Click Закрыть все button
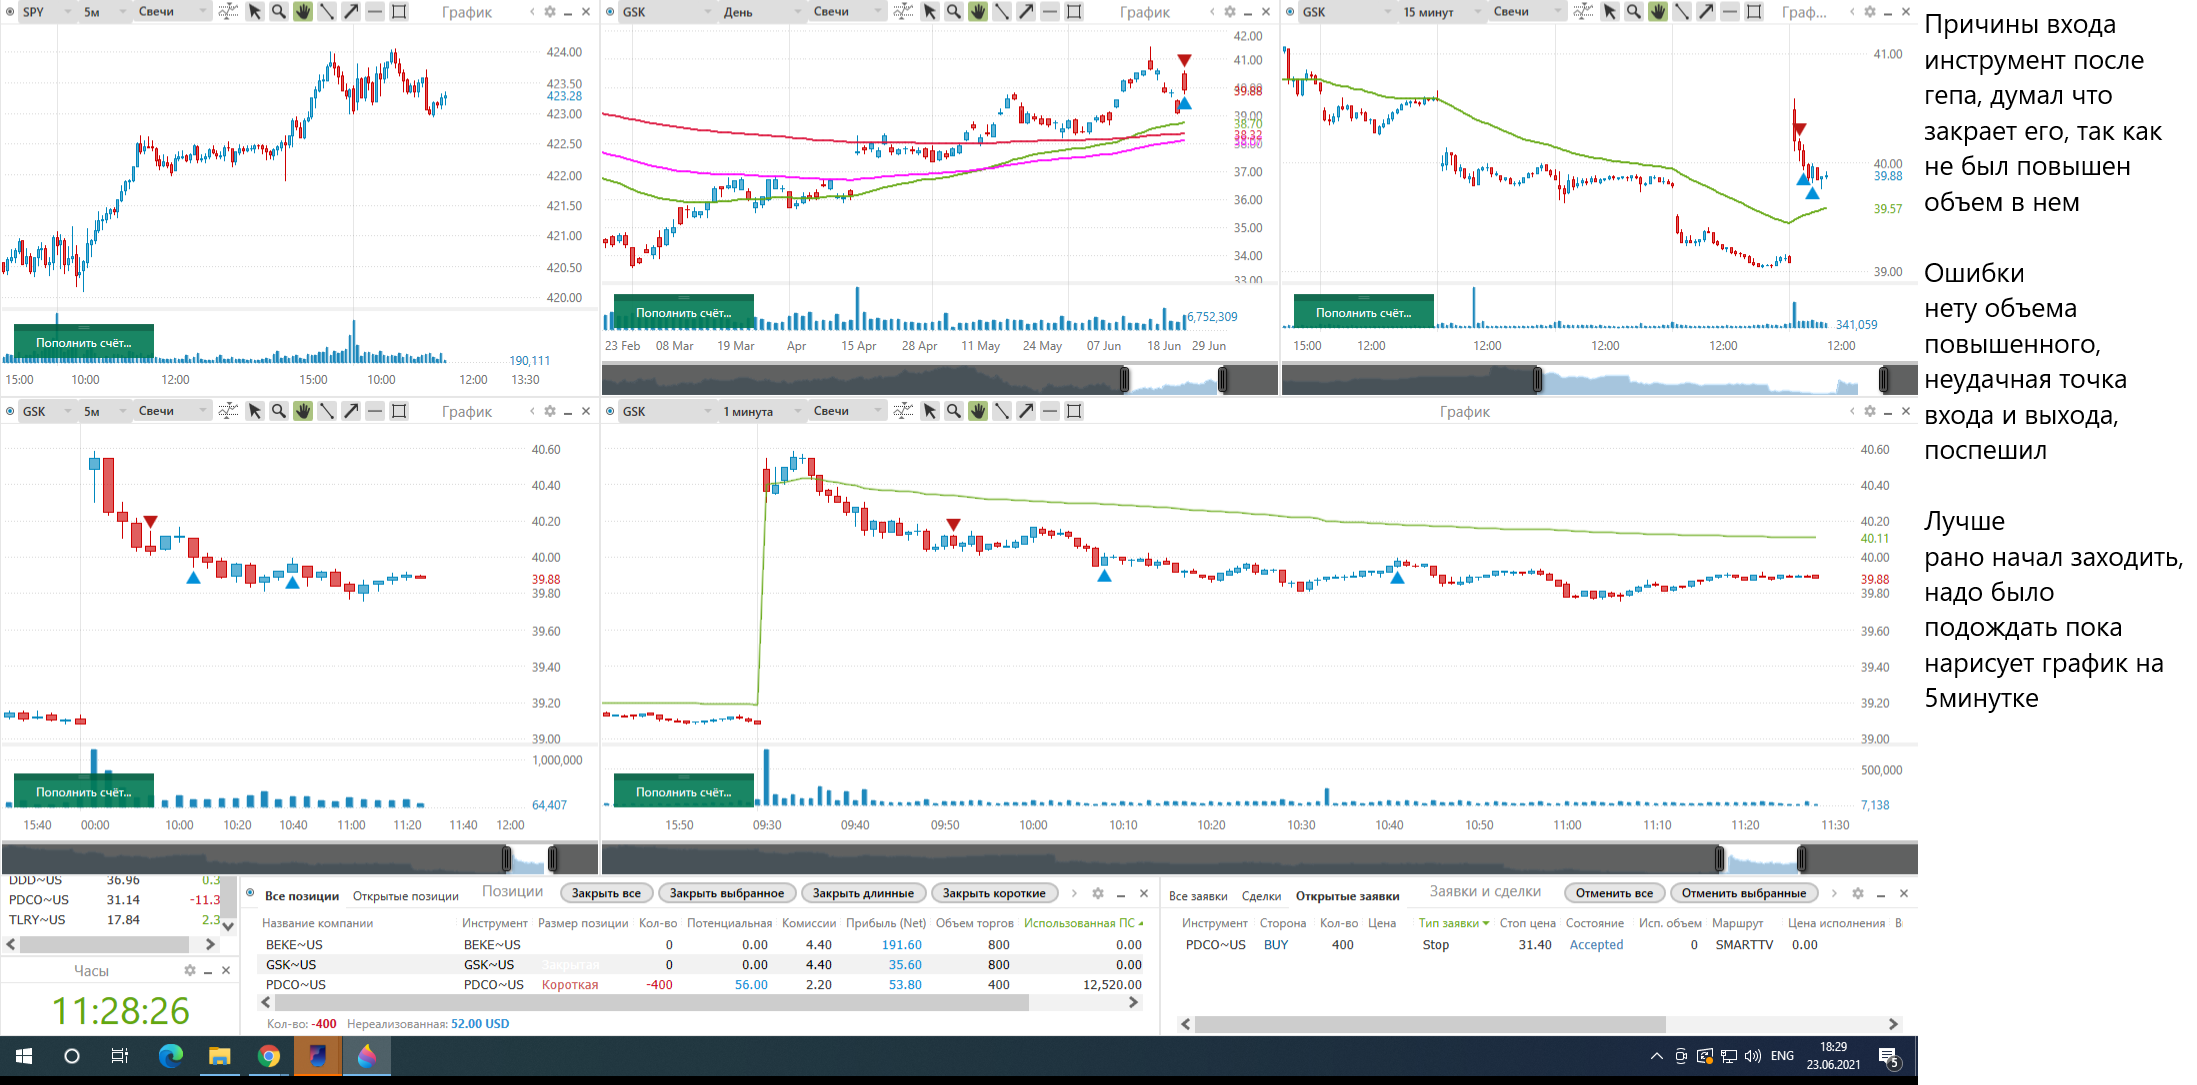 point(606,893)
